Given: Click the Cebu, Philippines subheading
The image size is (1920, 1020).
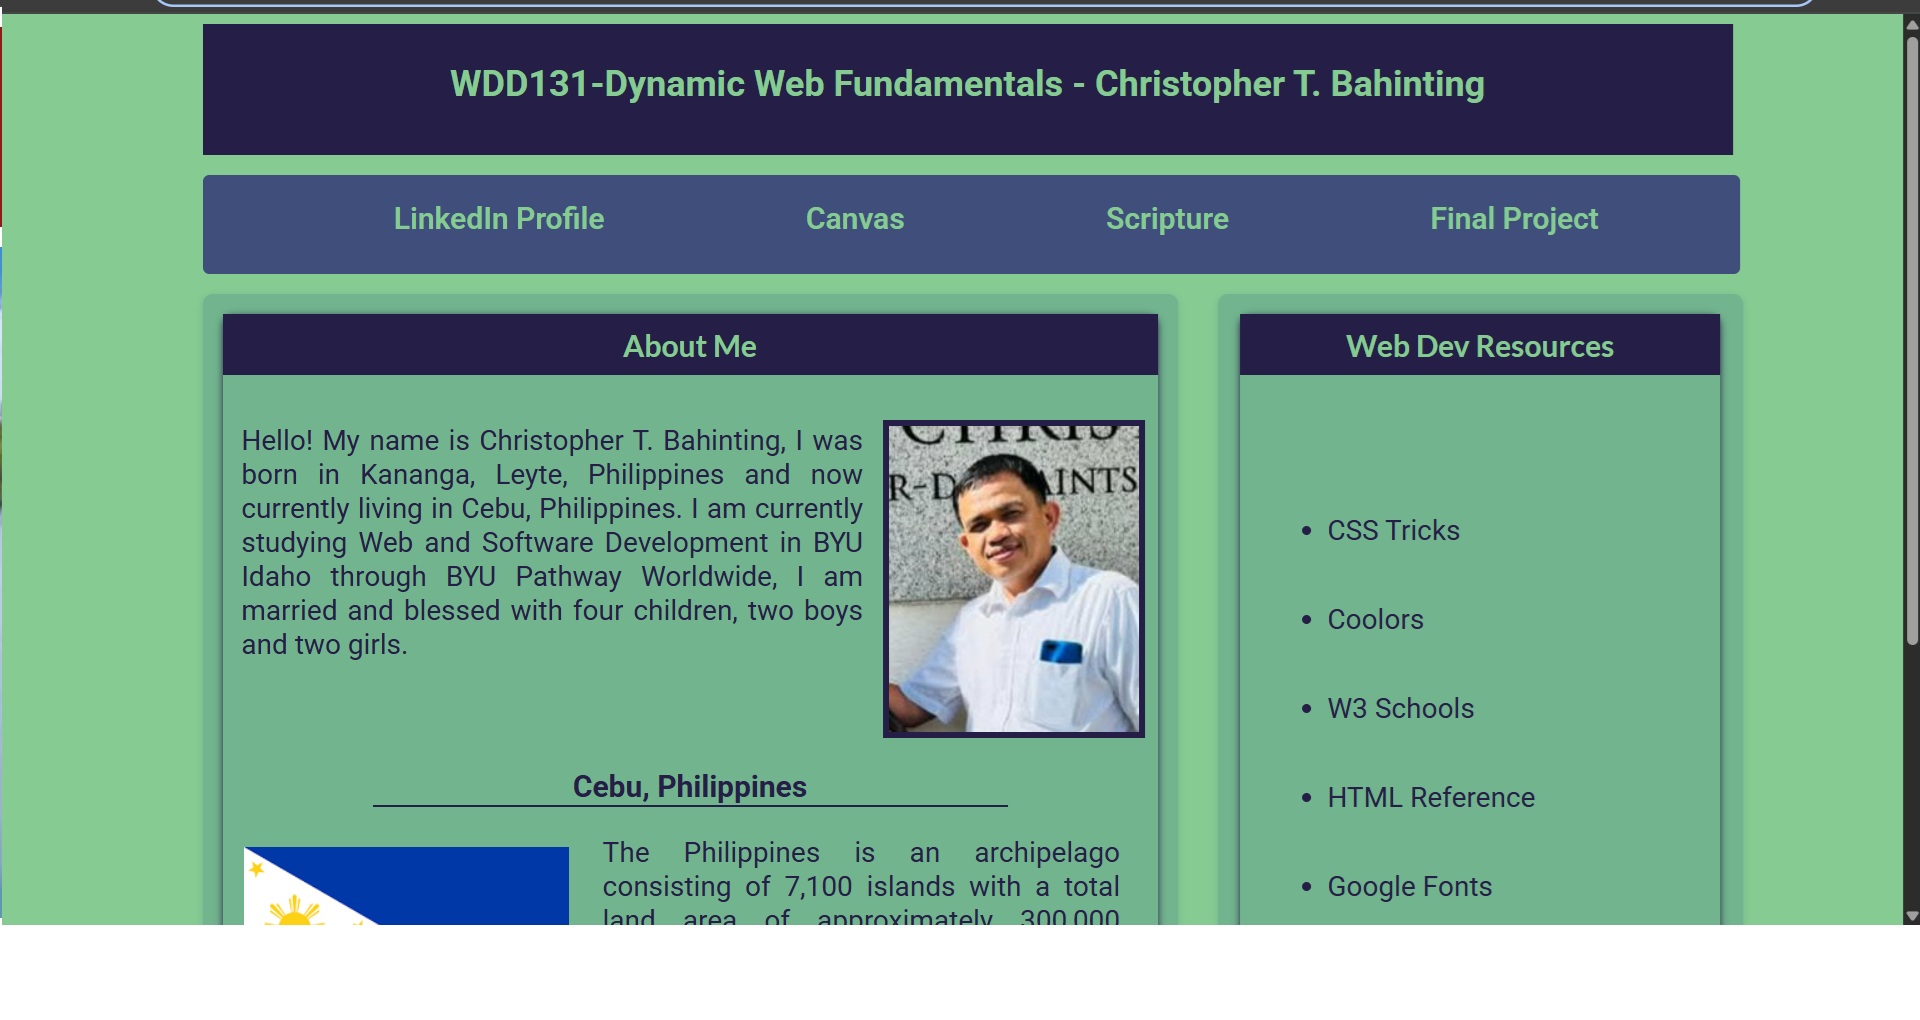Looking at the screenshot, I should [690, 787].
